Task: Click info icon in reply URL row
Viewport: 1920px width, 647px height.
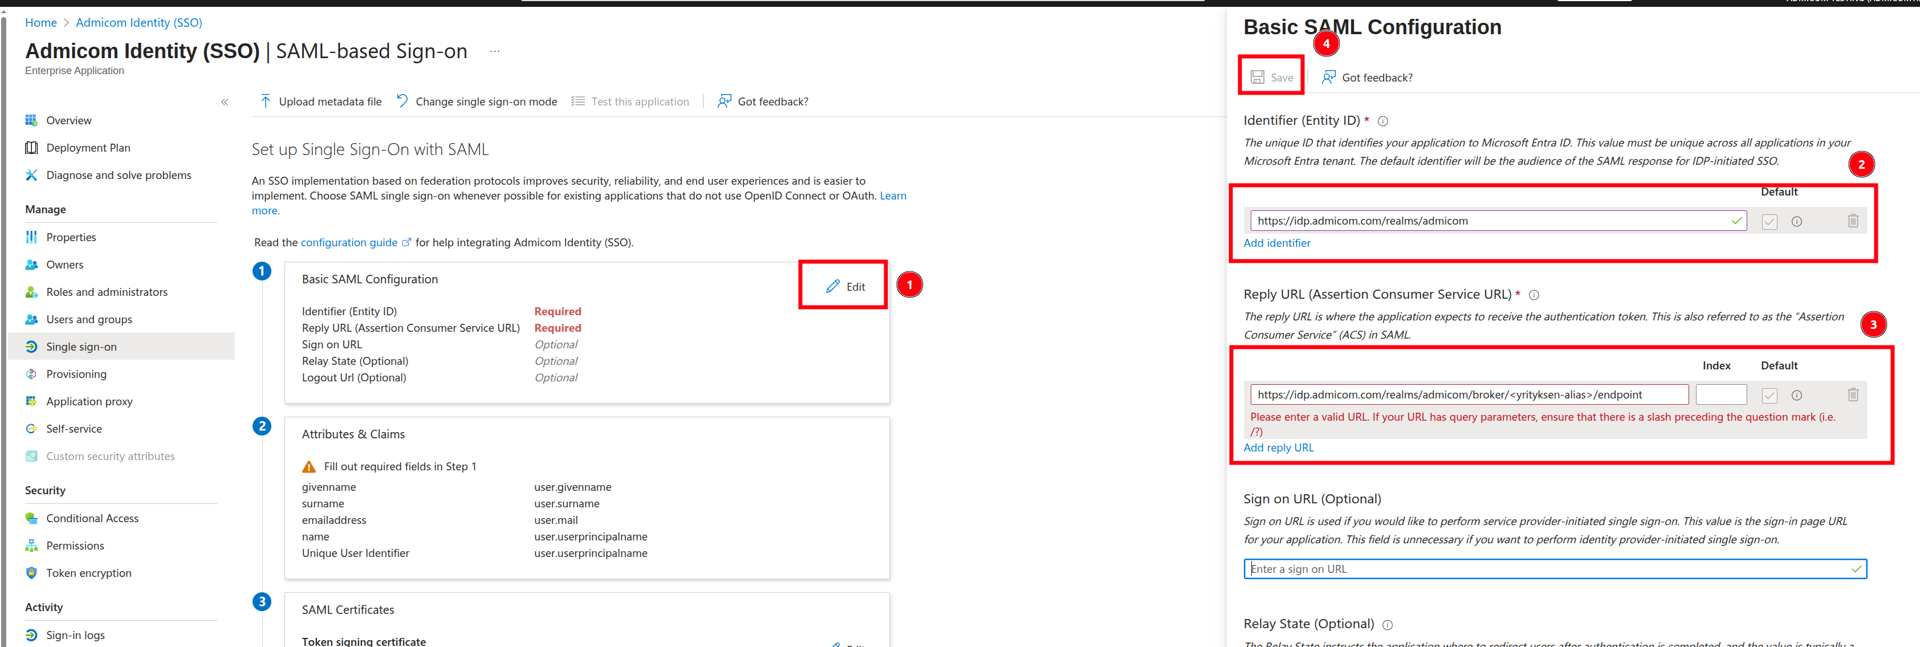Action: click(1797, 396)
